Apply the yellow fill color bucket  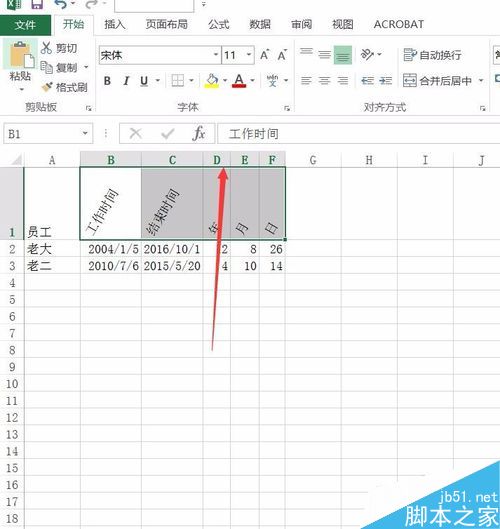tap(212, 81)
